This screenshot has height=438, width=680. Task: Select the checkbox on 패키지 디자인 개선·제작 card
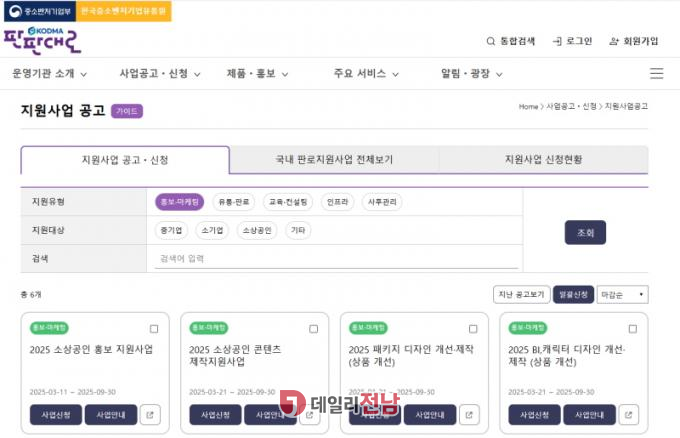pyautogui.click(x=472, y=328)
